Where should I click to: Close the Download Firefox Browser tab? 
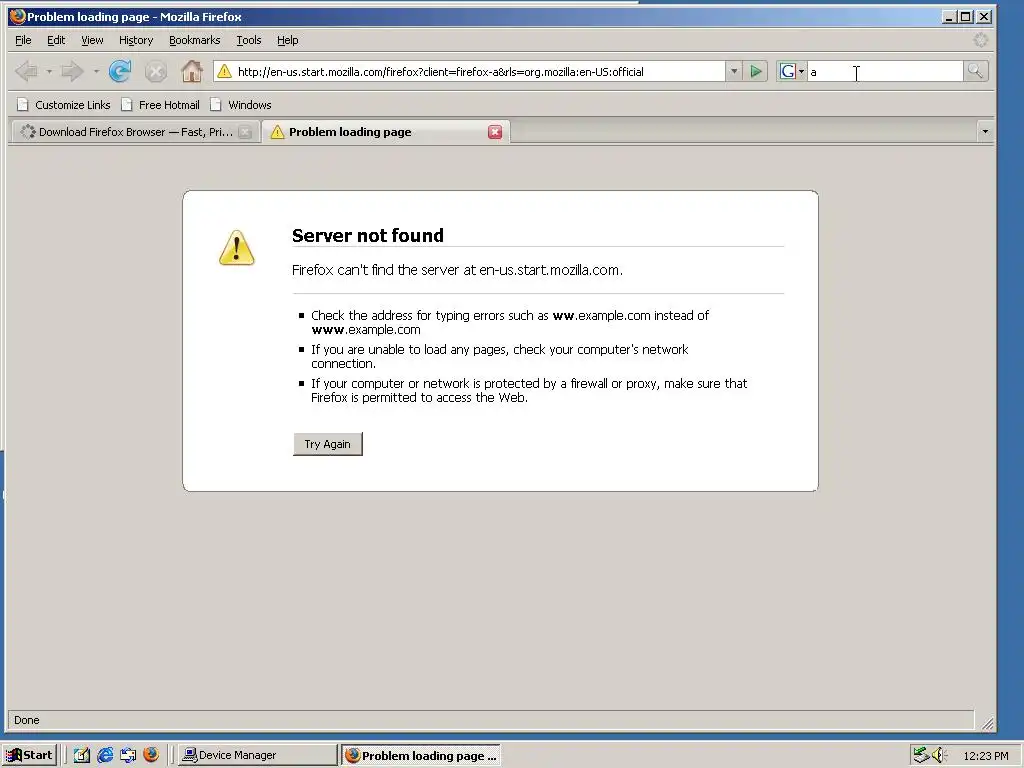[x=245, y=132]
